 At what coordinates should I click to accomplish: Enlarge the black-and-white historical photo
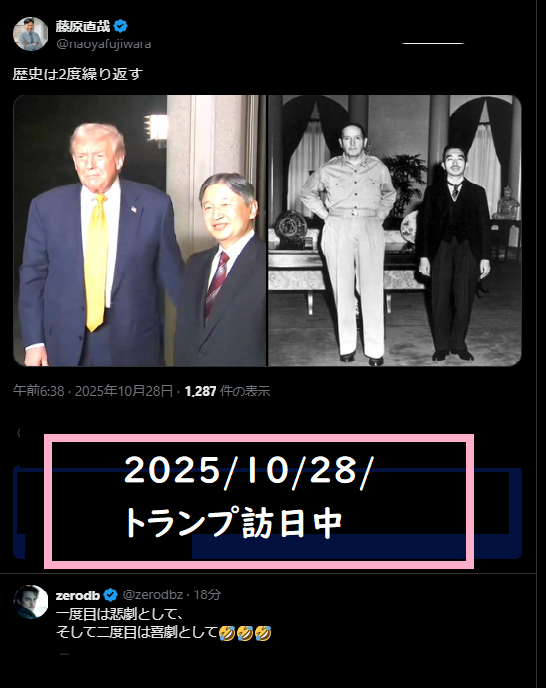click(394, 231)
